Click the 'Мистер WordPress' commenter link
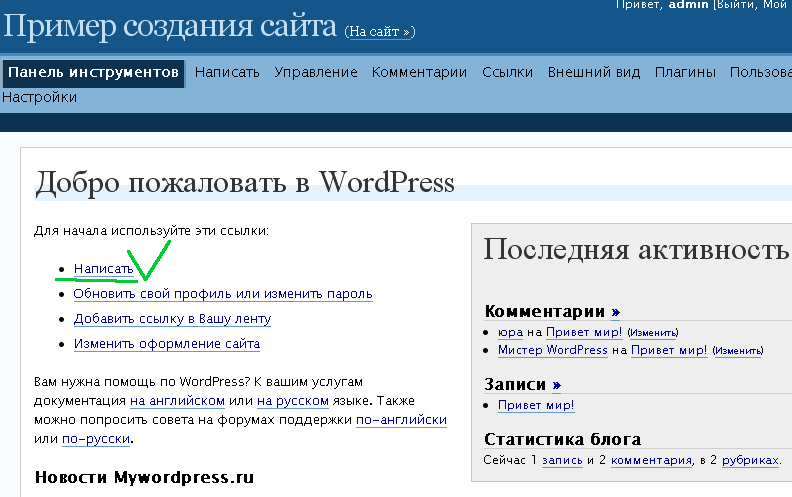 click(553, 350)
